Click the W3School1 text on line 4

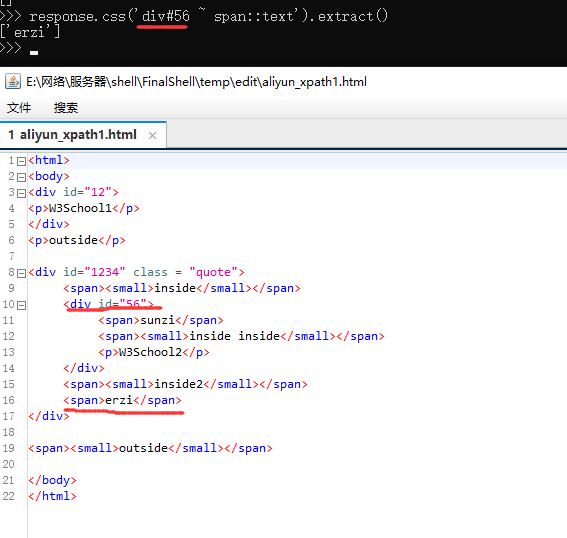80,208
